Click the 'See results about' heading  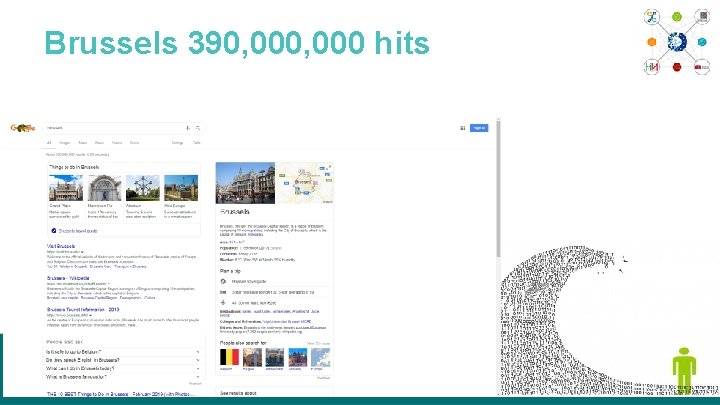(238, 394)
